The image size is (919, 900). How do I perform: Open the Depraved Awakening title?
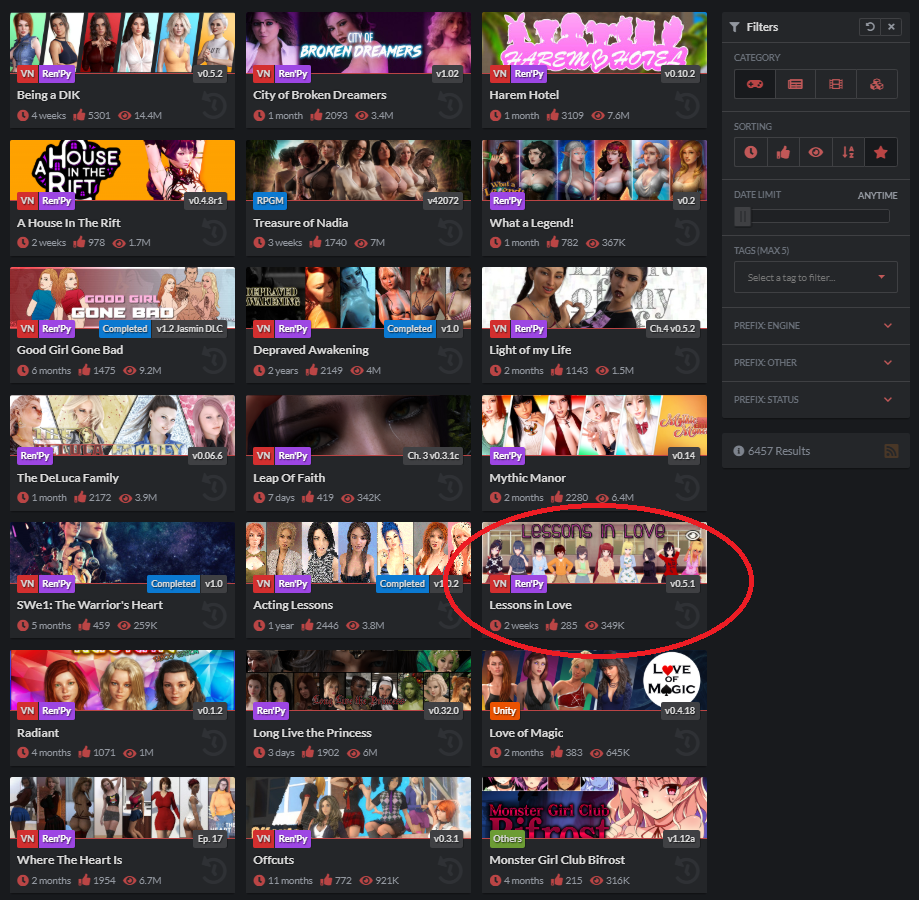pyautogui.click(x=311, y=350)
